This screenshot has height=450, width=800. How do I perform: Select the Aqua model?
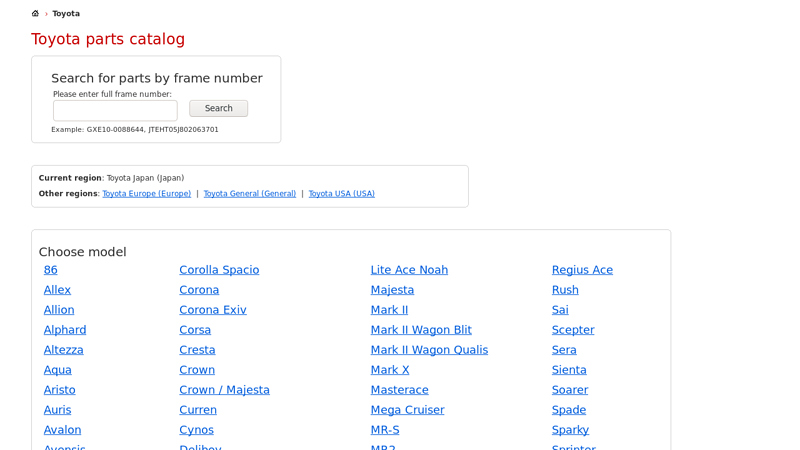click(x=58, y=369)
